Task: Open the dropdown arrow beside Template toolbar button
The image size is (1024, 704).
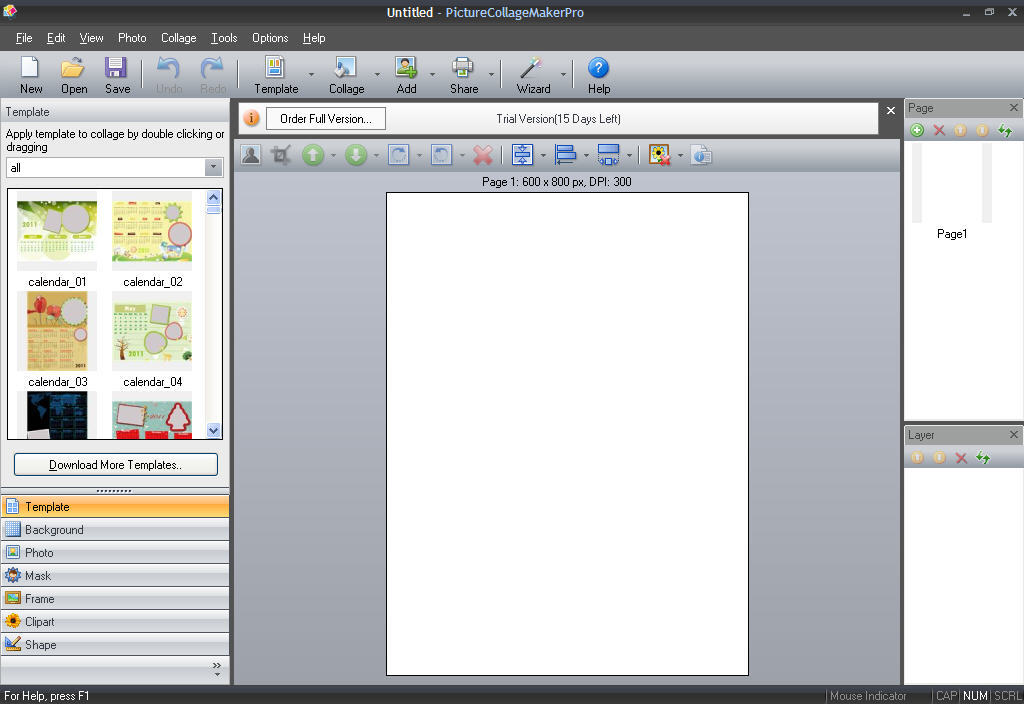Action: (311, 75)
